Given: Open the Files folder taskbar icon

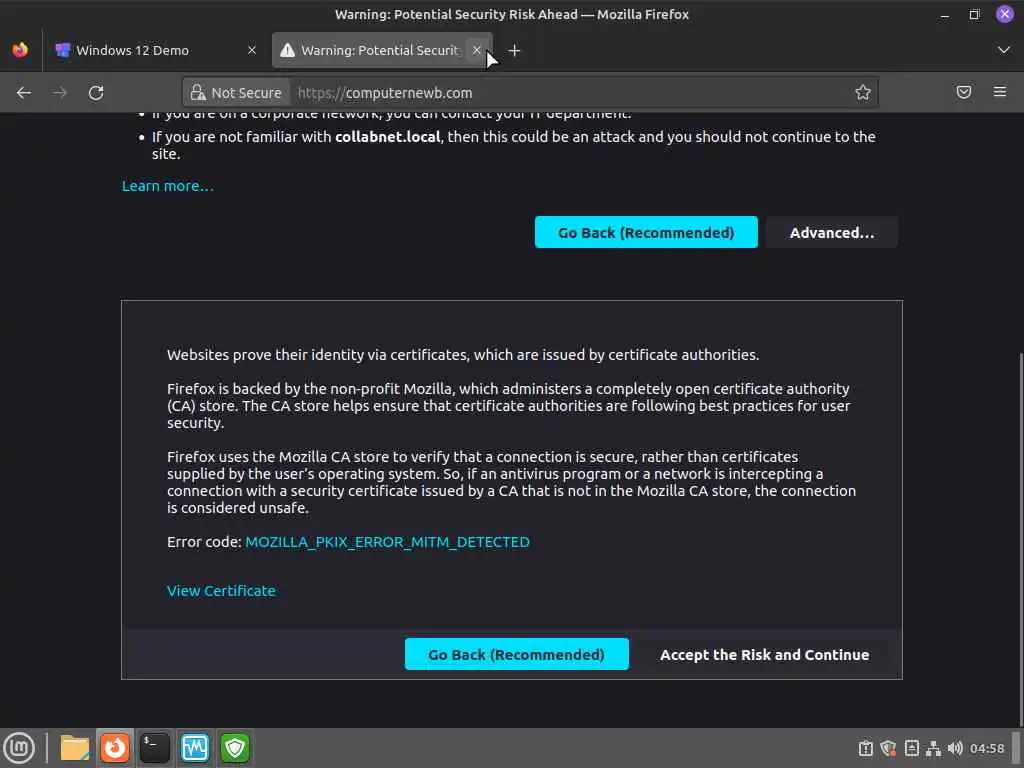Looking at the screenshot, I should point(74,748).
